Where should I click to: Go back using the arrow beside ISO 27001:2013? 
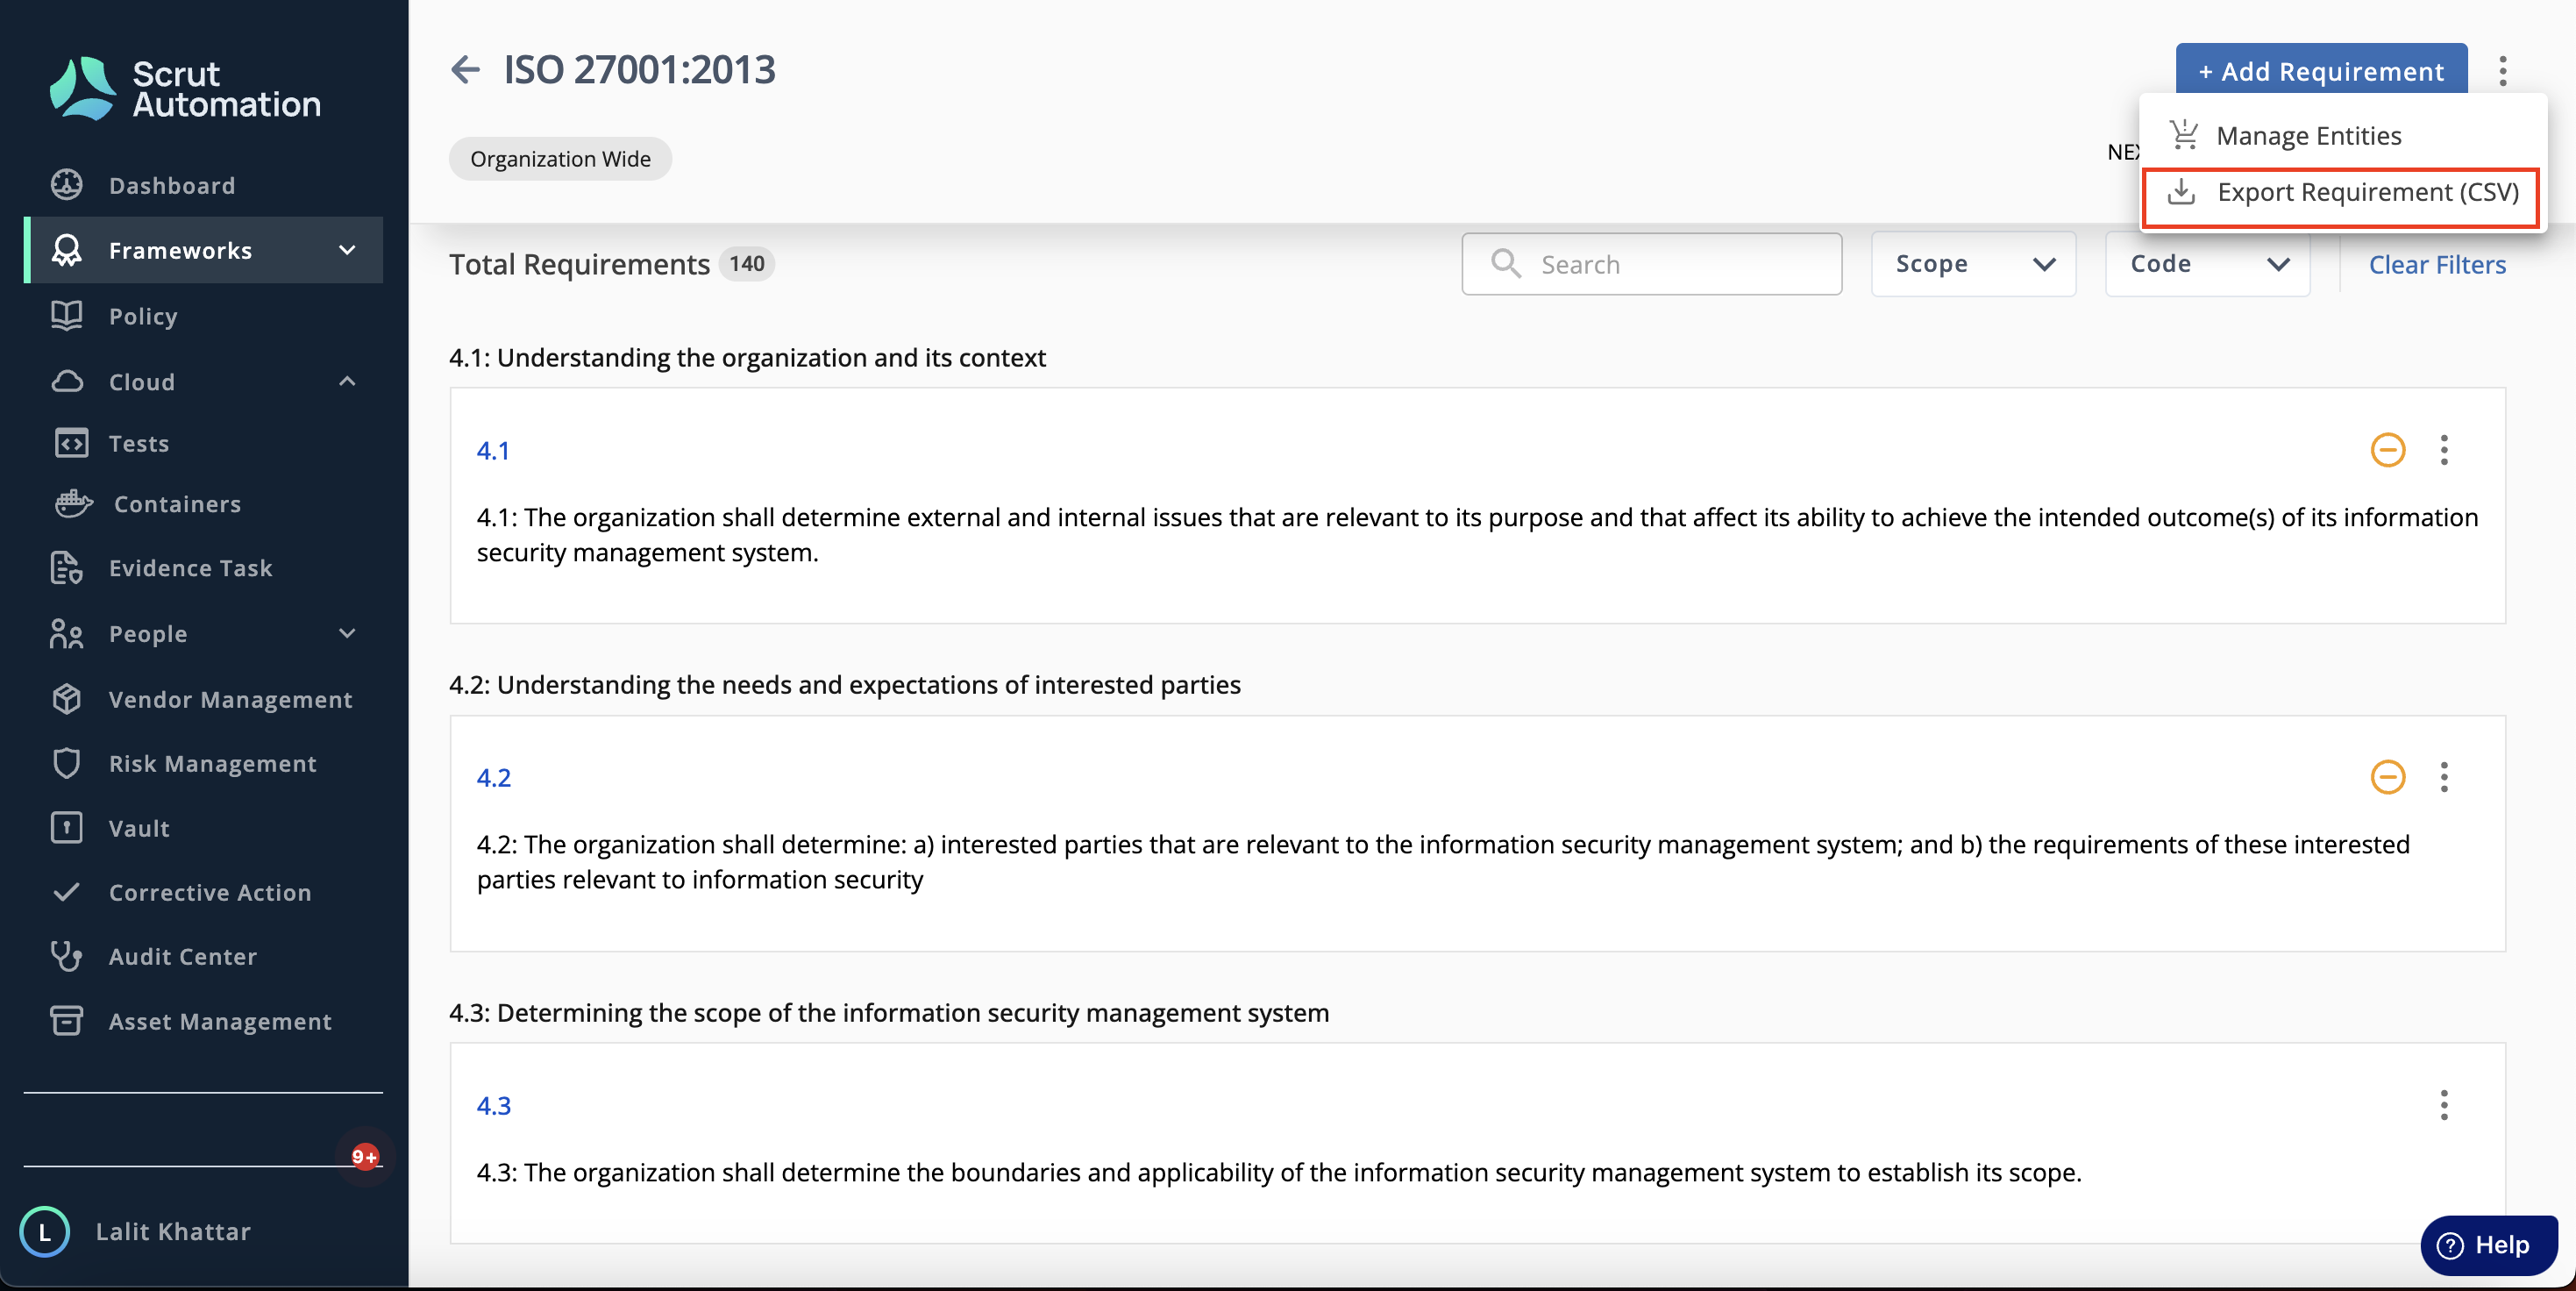tap(465, 69)
